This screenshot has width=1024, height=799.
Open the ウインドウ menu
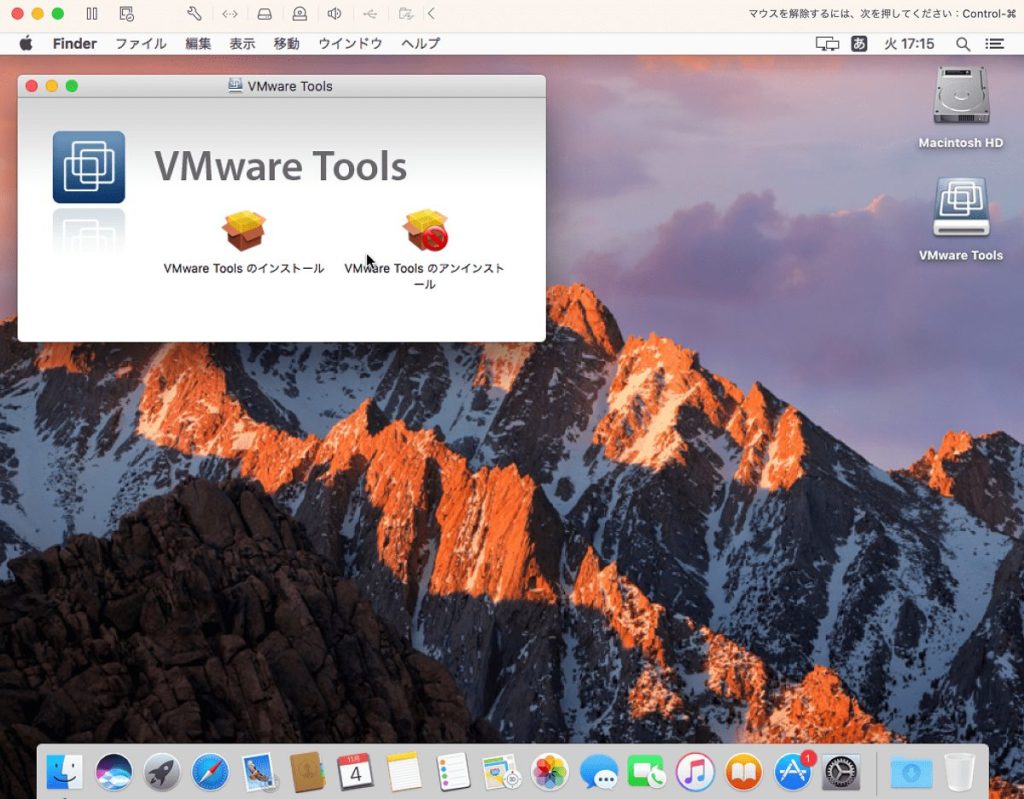pos(350,44)
